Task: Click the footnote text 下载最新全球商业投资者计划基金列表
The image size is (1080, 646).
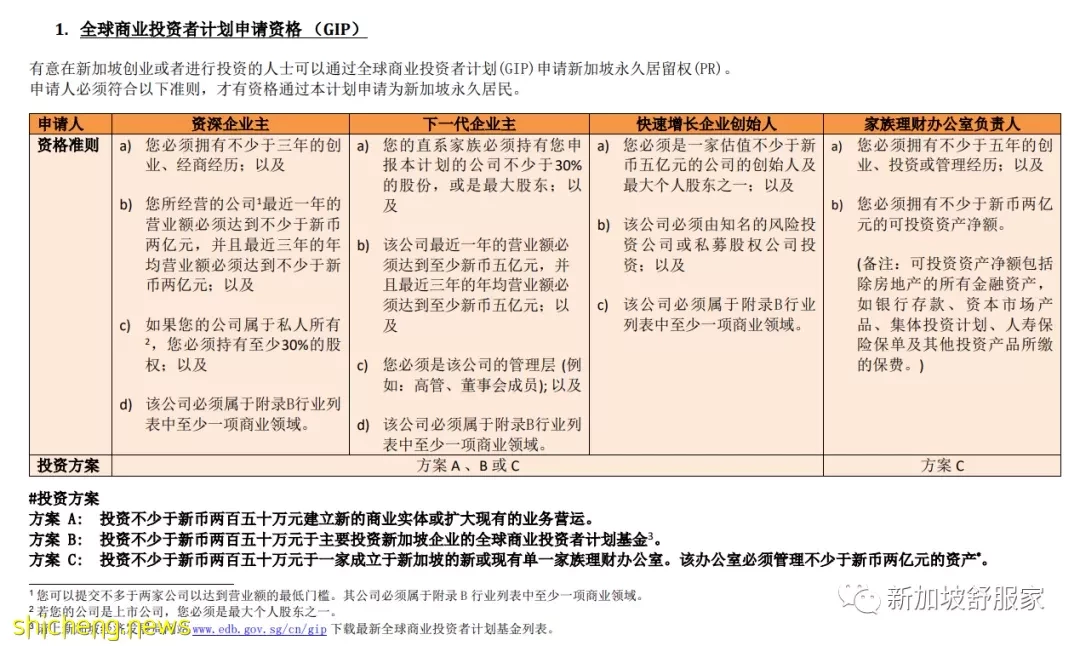Action: [x=442, y=629]
